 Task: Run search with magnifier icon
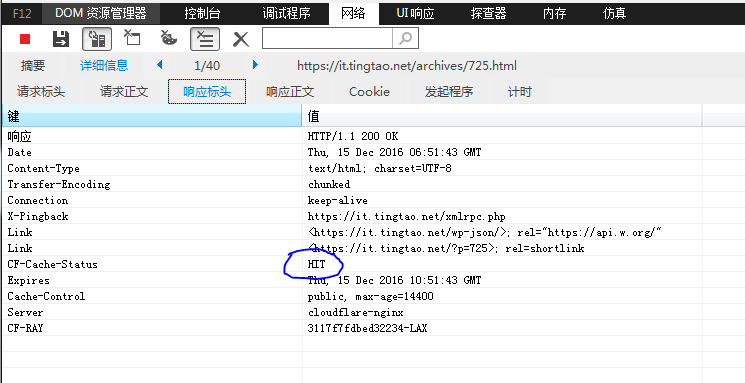point(405,38)
